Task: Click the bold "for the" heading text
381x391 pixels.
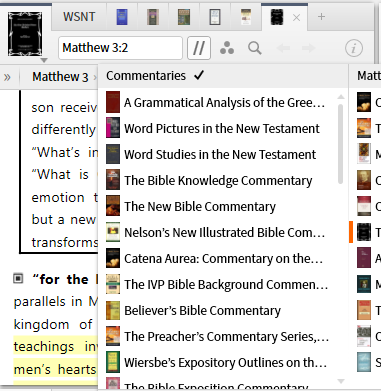Action: click(60, 279)
